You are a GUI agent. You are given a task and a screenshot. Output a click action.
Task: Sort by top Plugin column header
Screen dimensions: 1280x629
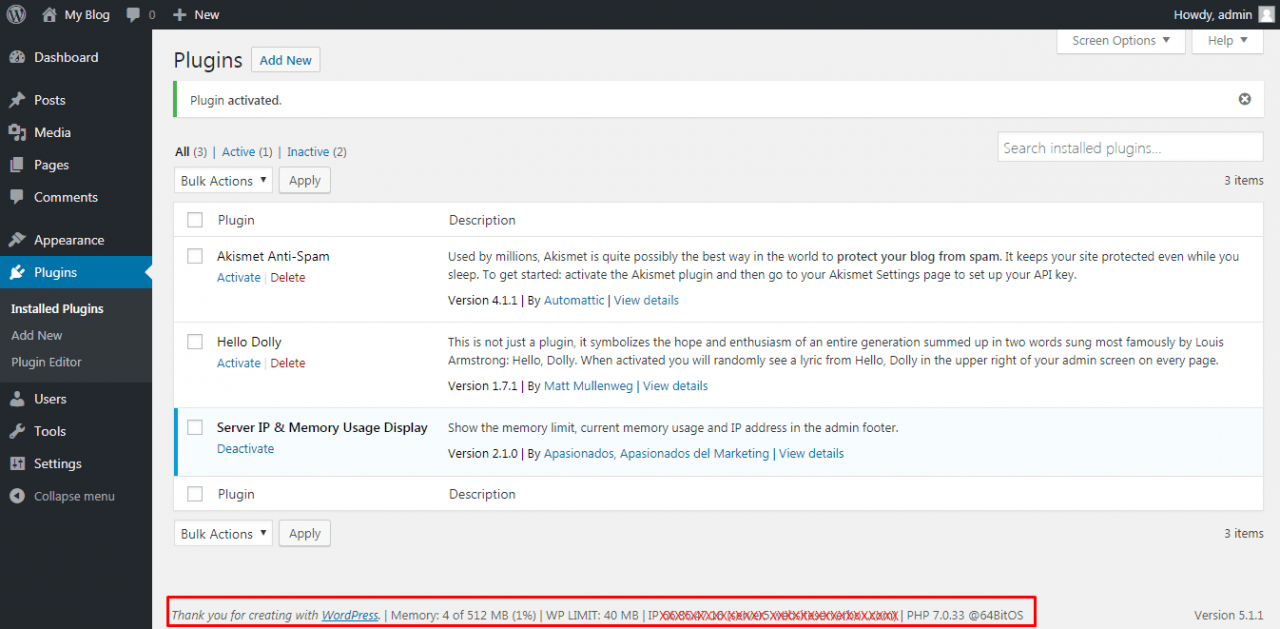[x=236, y=220]
